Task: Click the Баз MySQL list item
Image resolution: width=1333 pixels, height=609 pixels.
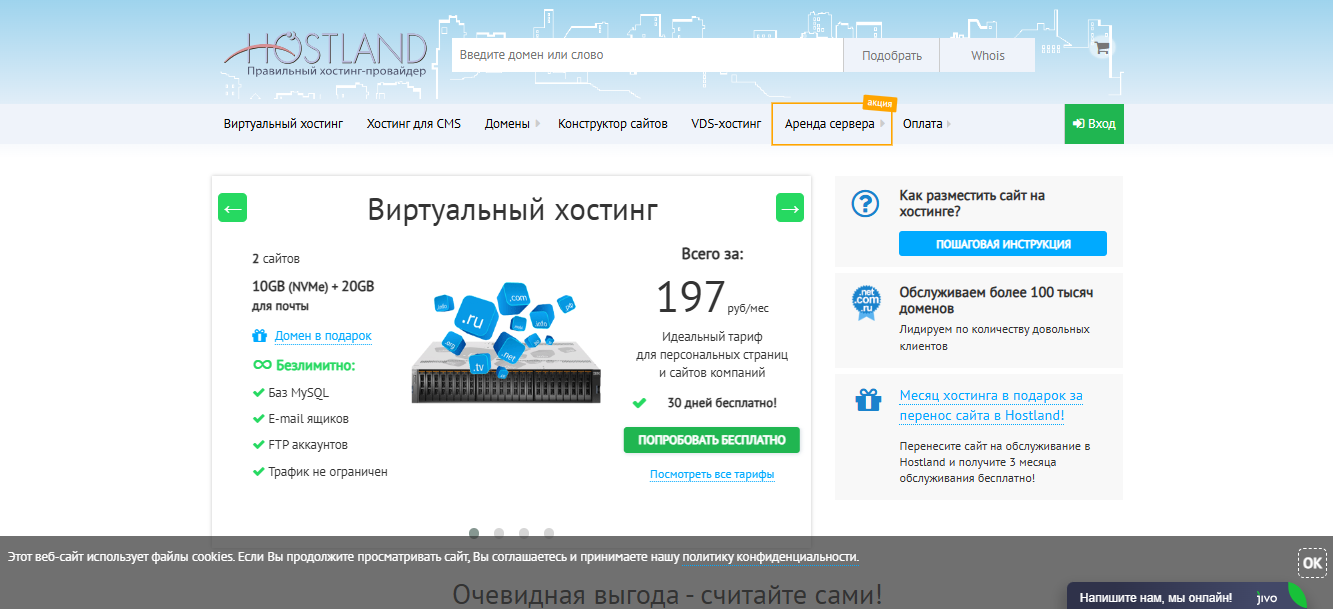Action: pos(298,393)
